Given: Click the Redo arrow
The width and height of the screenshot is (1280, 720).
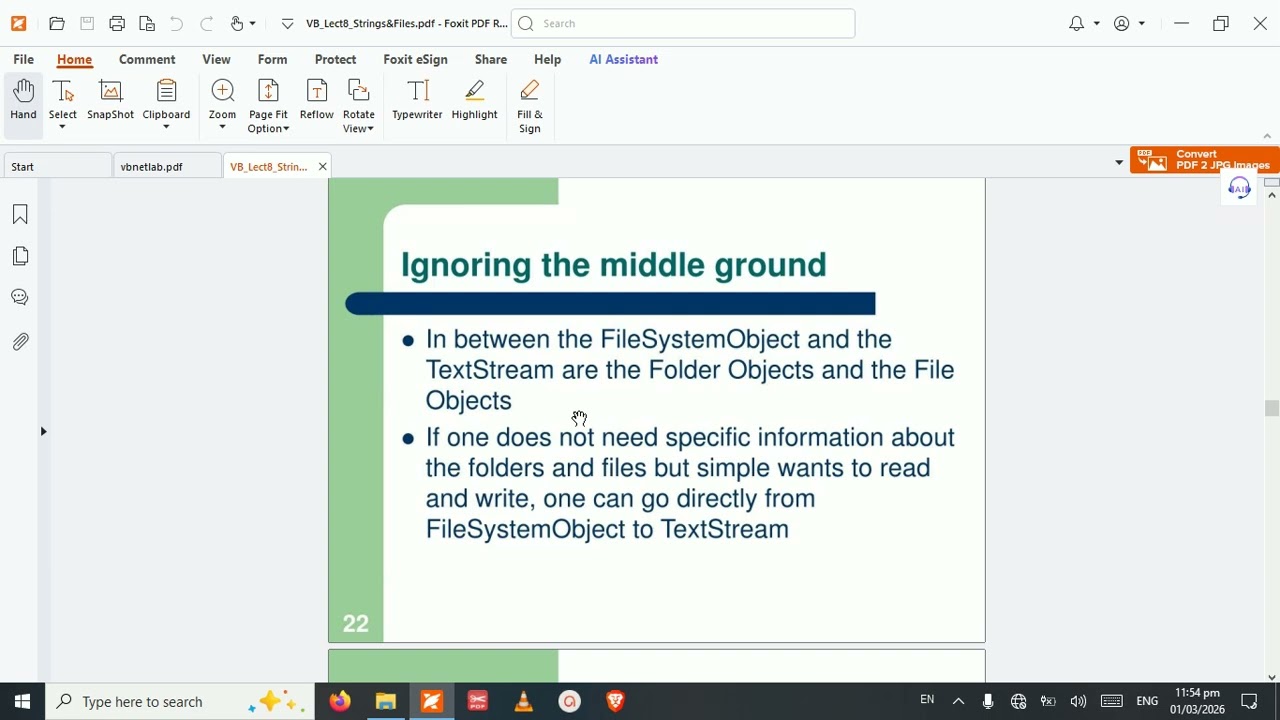Looking at the screenshot, I should [x=206, y=23].
